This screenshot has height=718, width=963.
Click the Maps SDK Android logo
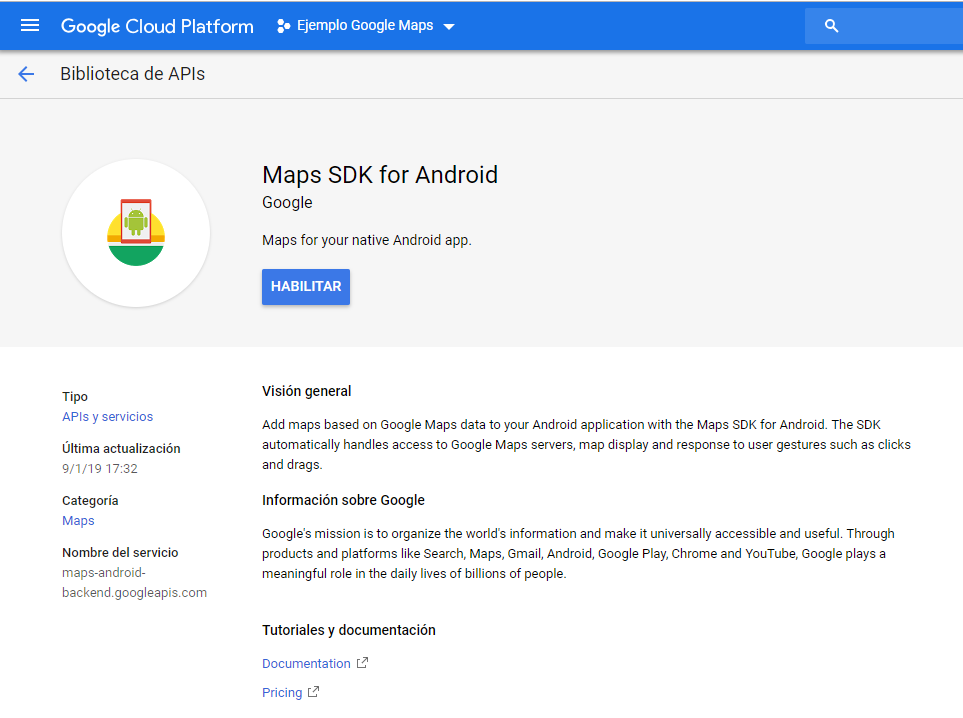[x=136, y=233]
